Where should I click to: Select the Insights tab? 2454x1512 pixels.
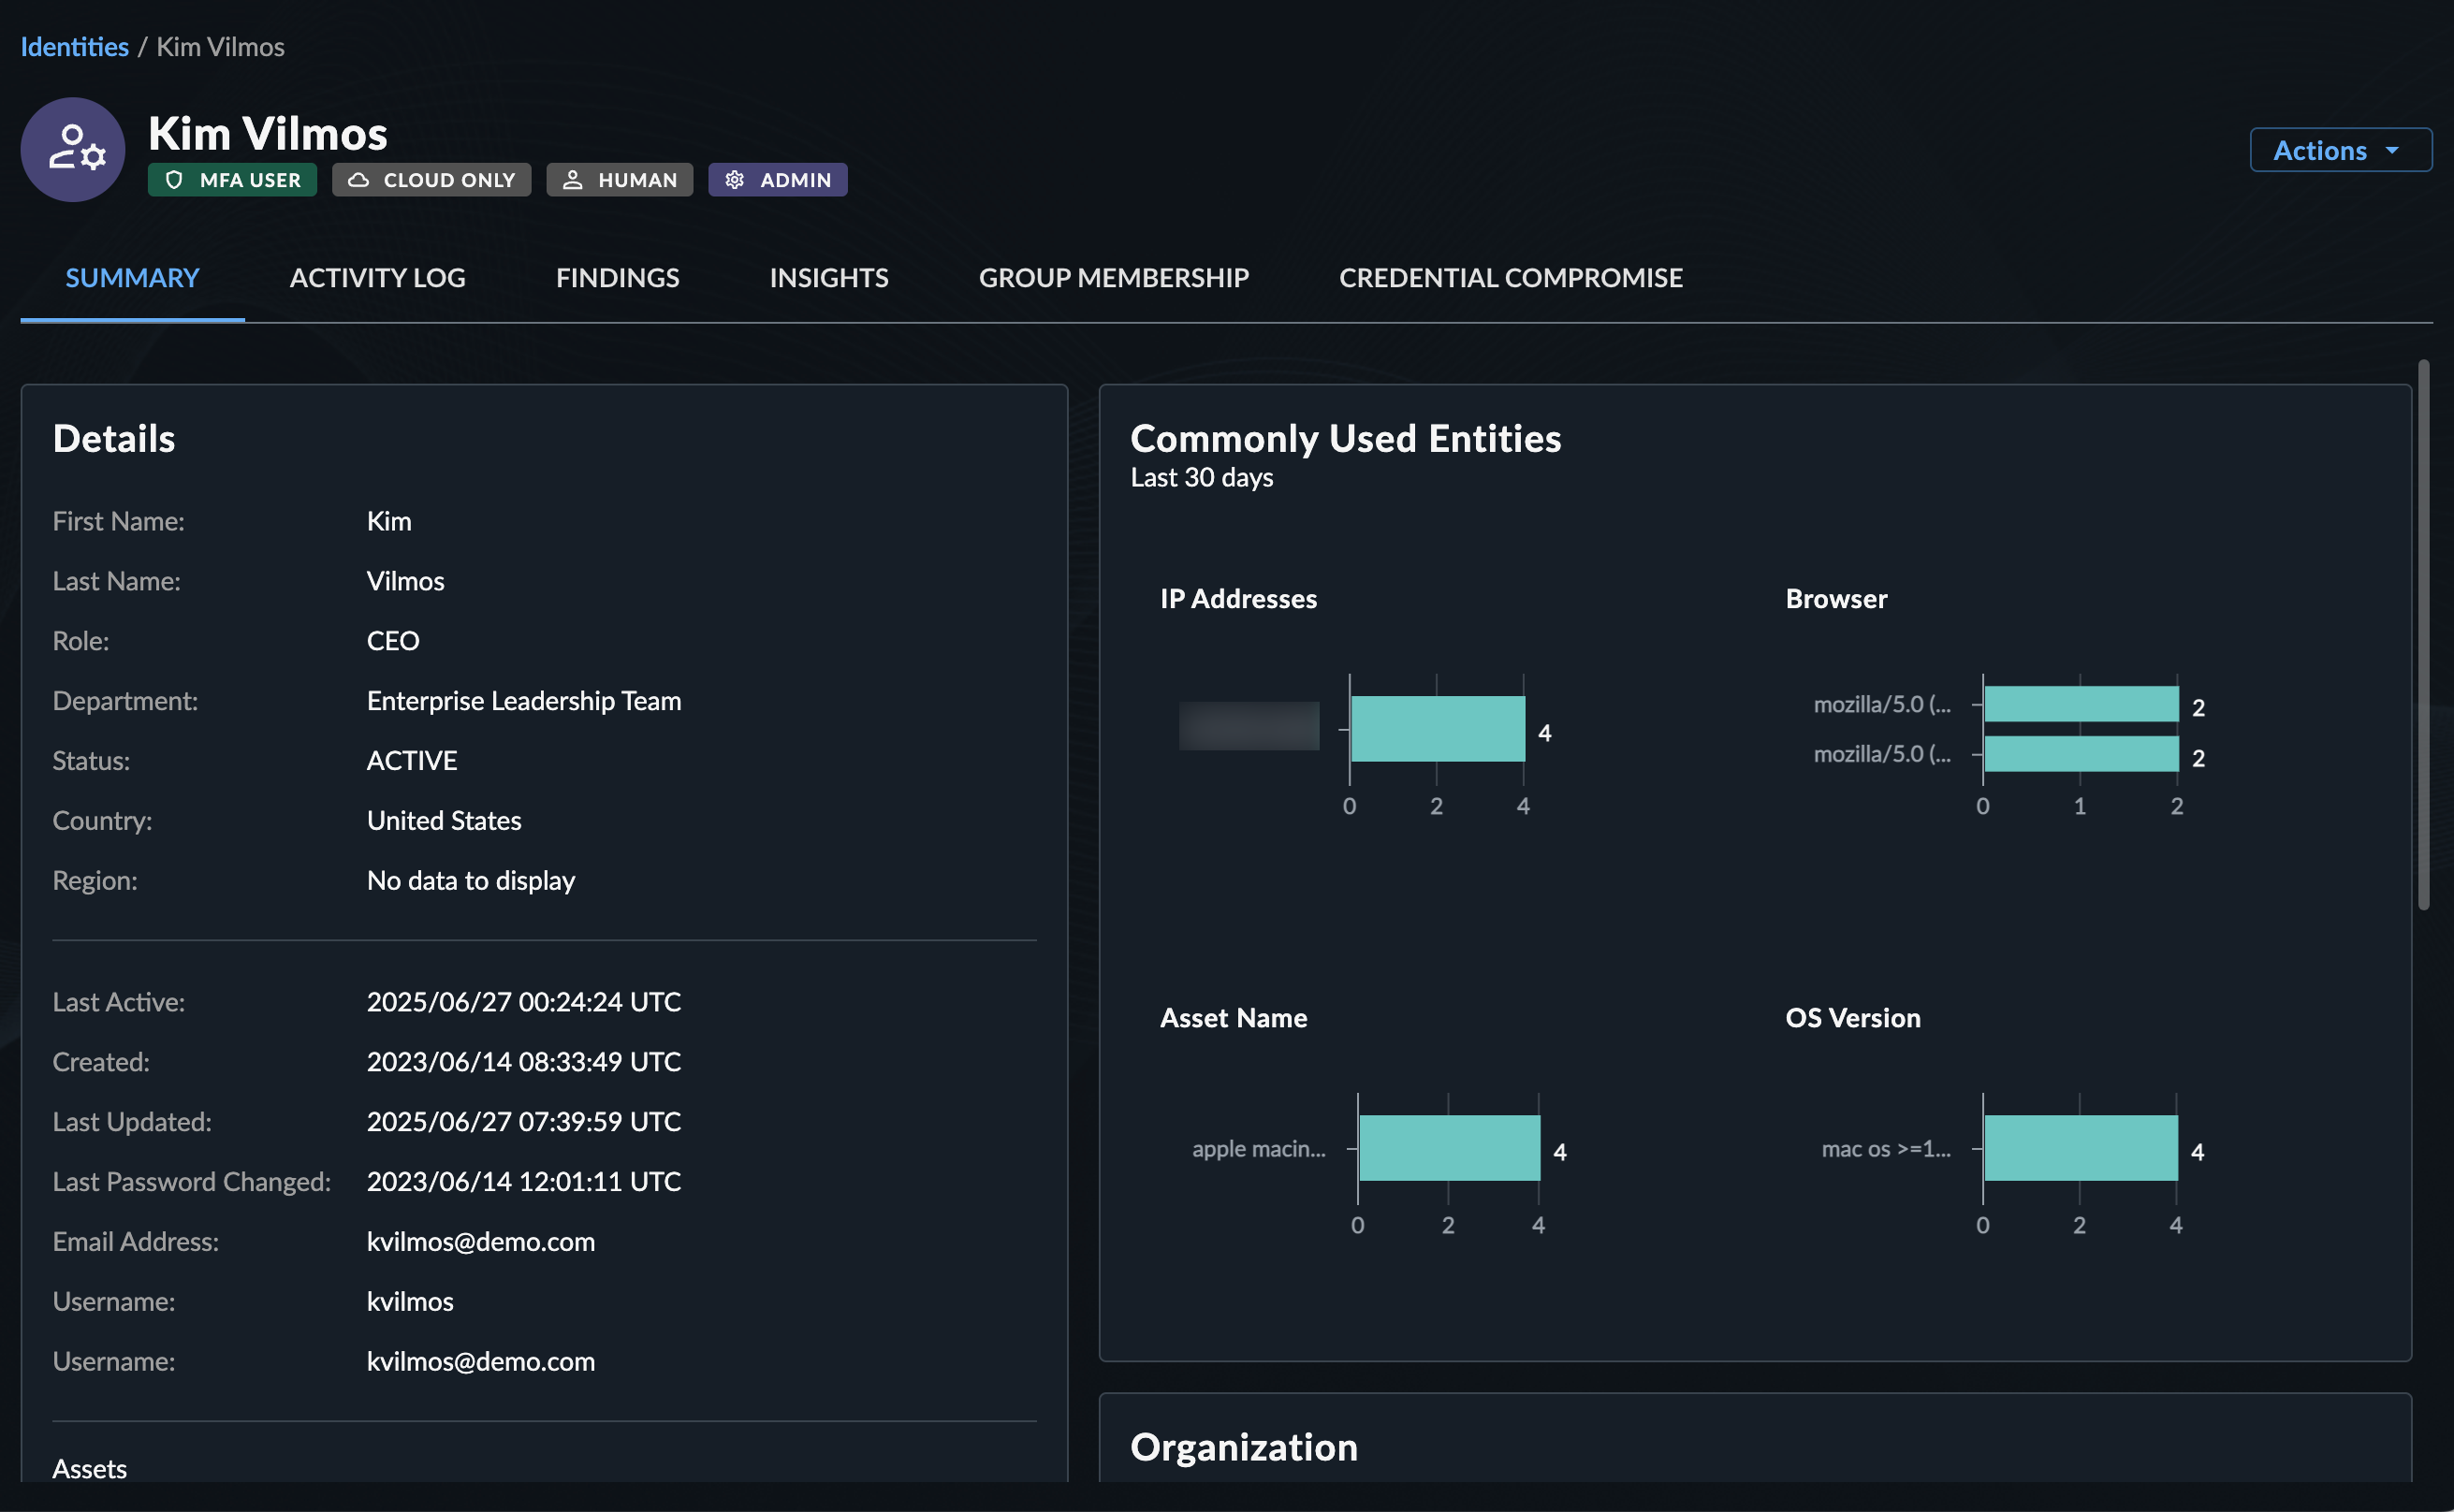[828, 278]
